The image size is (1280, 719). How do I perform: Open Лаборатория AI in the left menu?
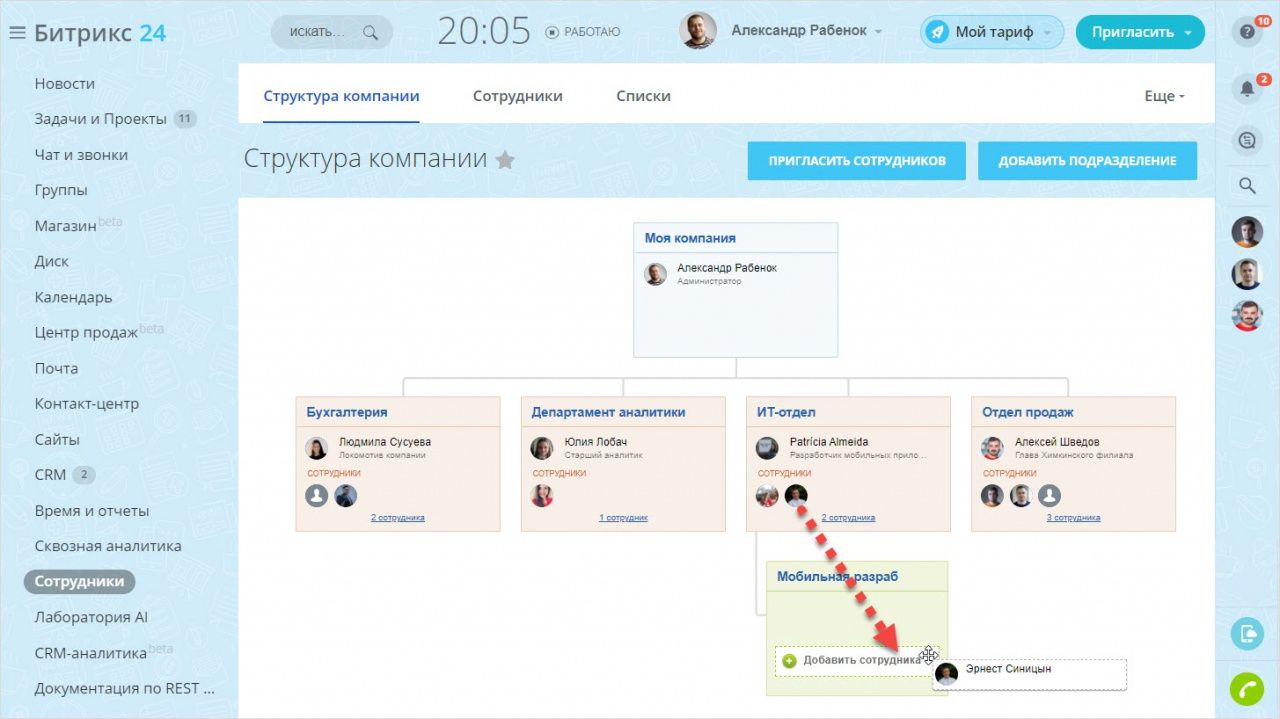click(x=91, y=617)
